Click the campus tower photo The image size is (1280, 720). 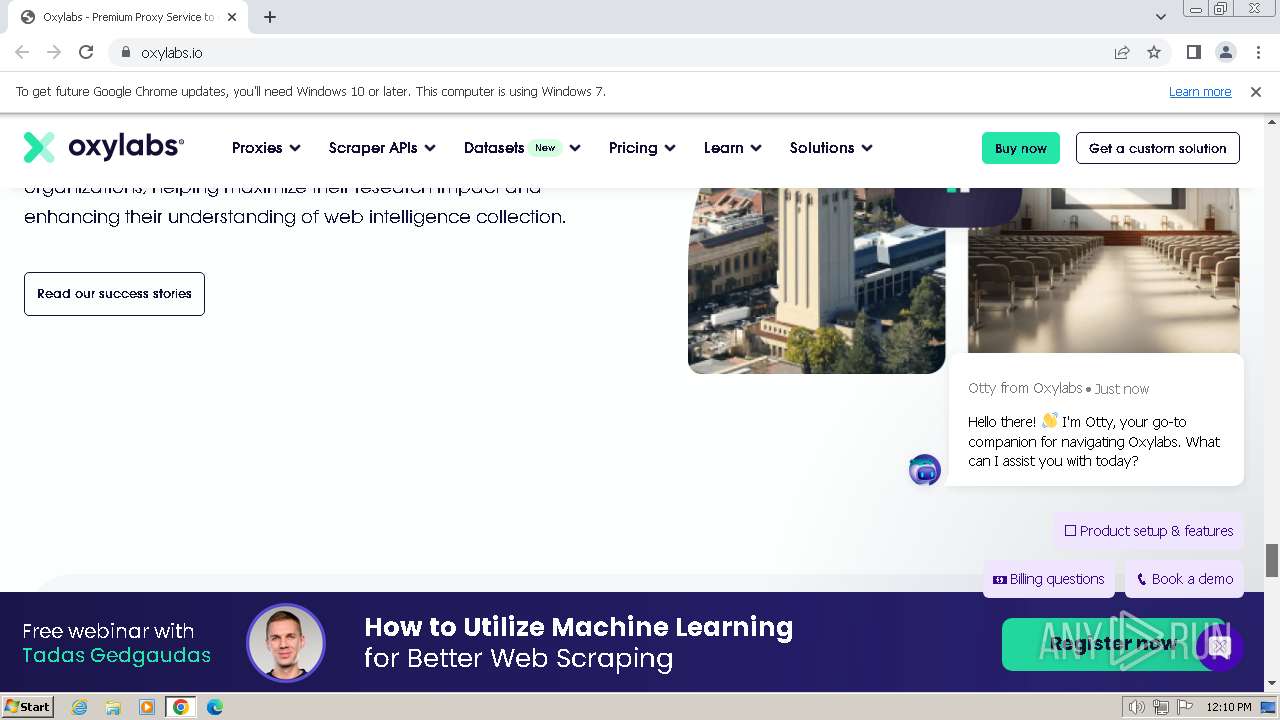816,280
